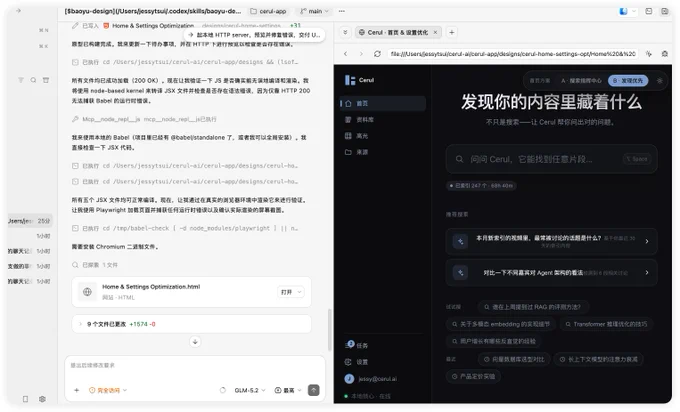Open the 打开 dropdown for Optimization.html

(291, 292)
